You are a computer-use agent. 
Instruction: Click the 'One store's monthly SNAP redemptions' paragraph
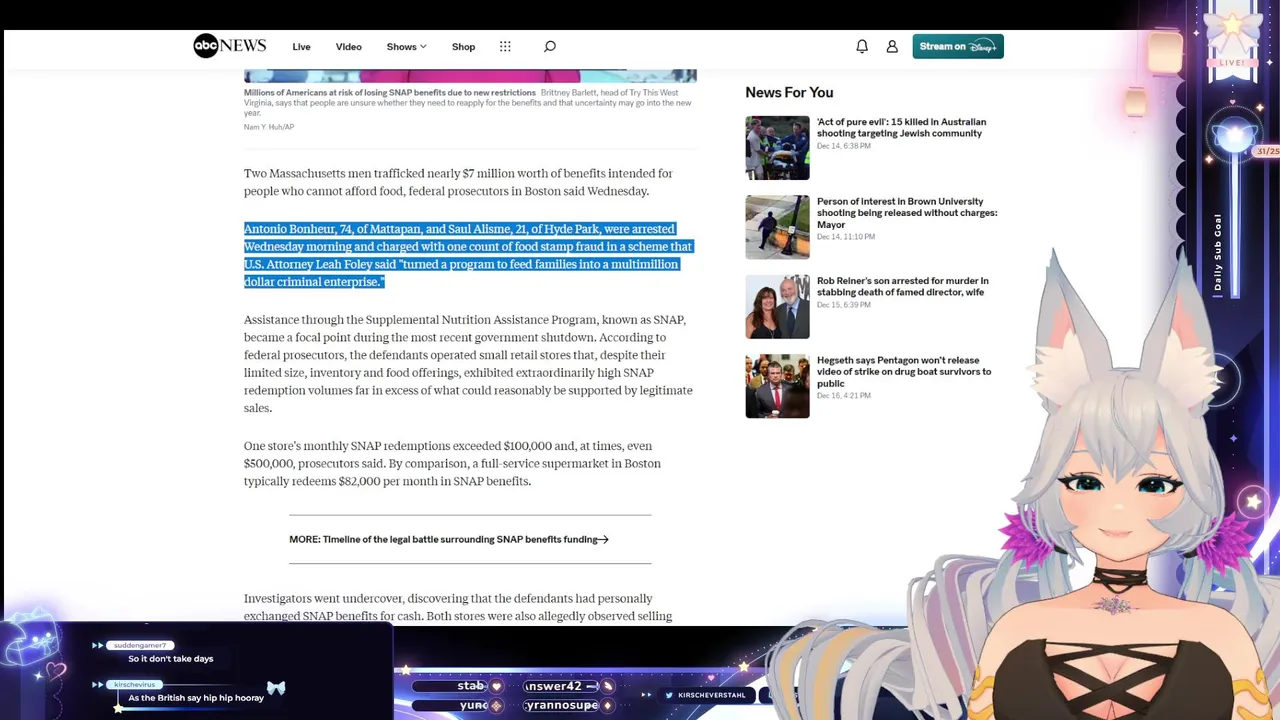click(x=452, y=463)
